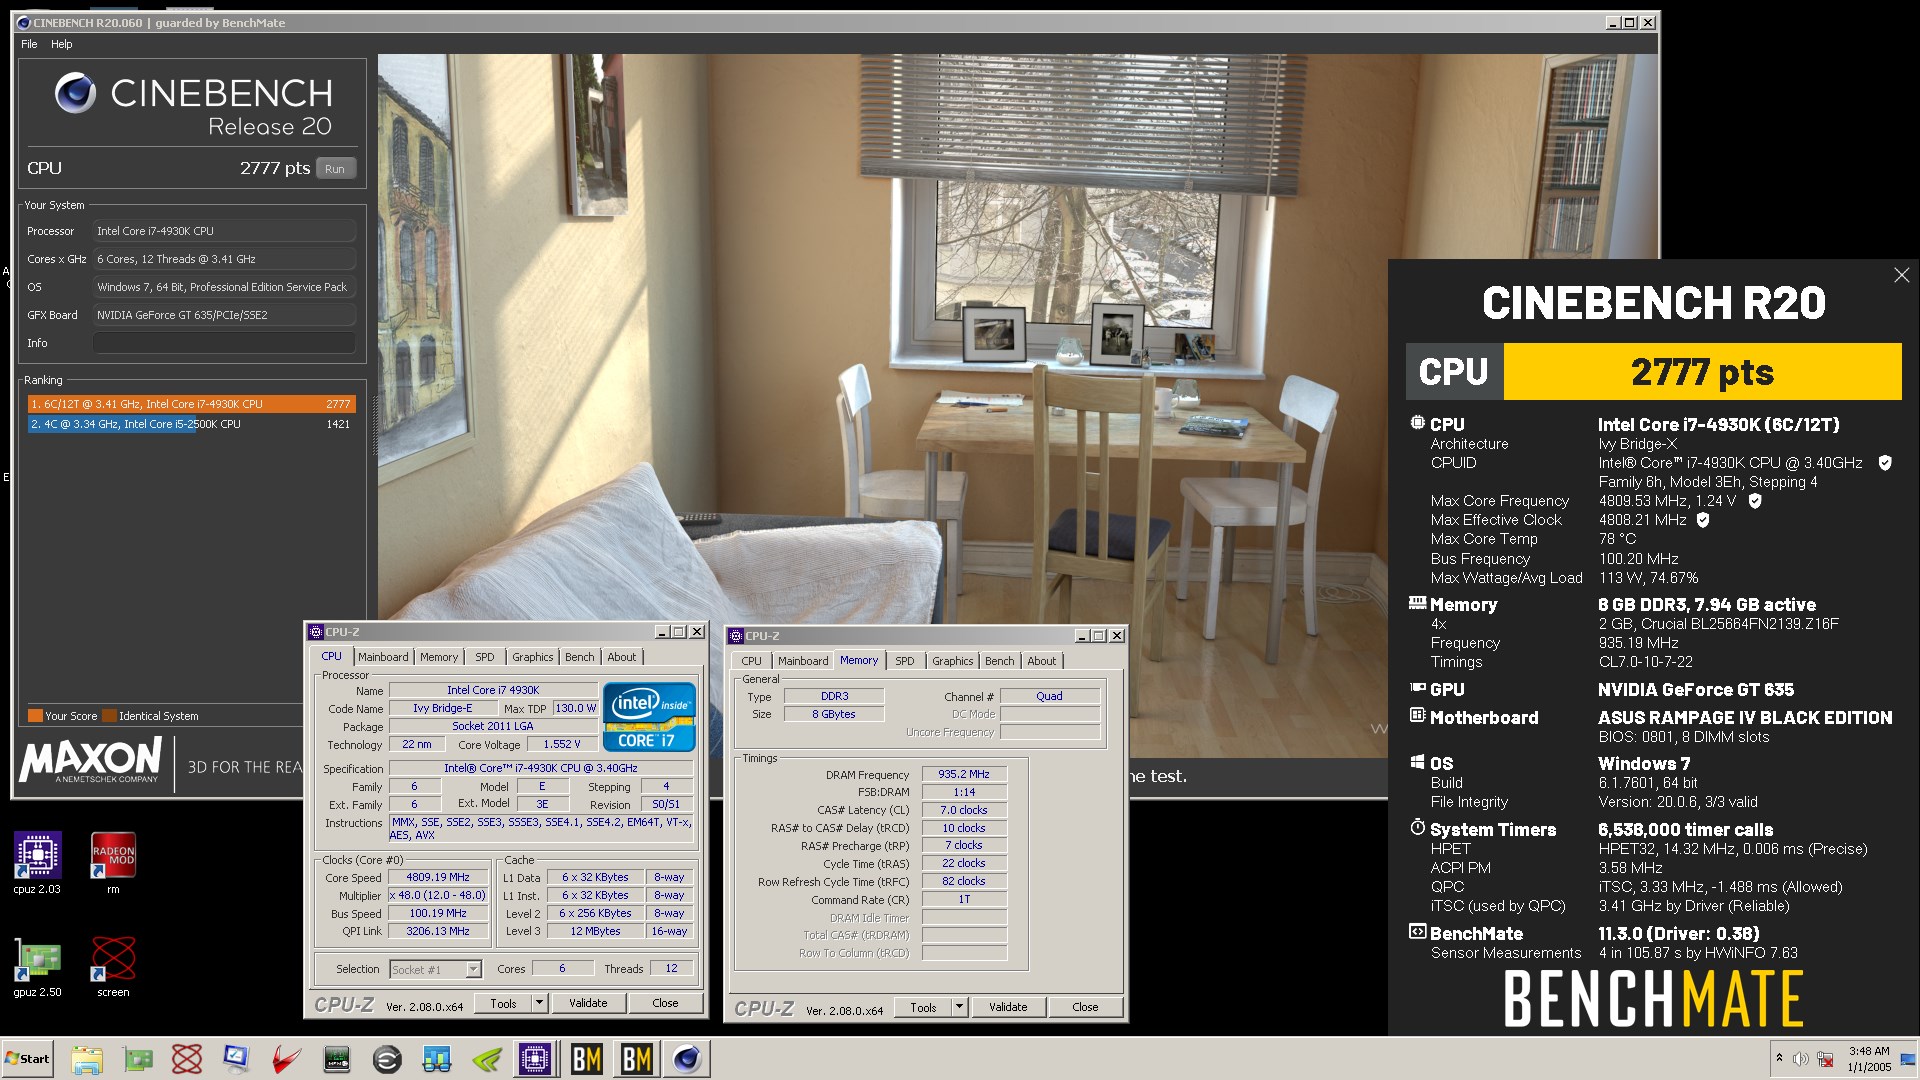Screen dimensions: 1920x1080
Task: Click the volume speaker icon in system tray
Action: pyautogui.click(x=1800, y=1059)
